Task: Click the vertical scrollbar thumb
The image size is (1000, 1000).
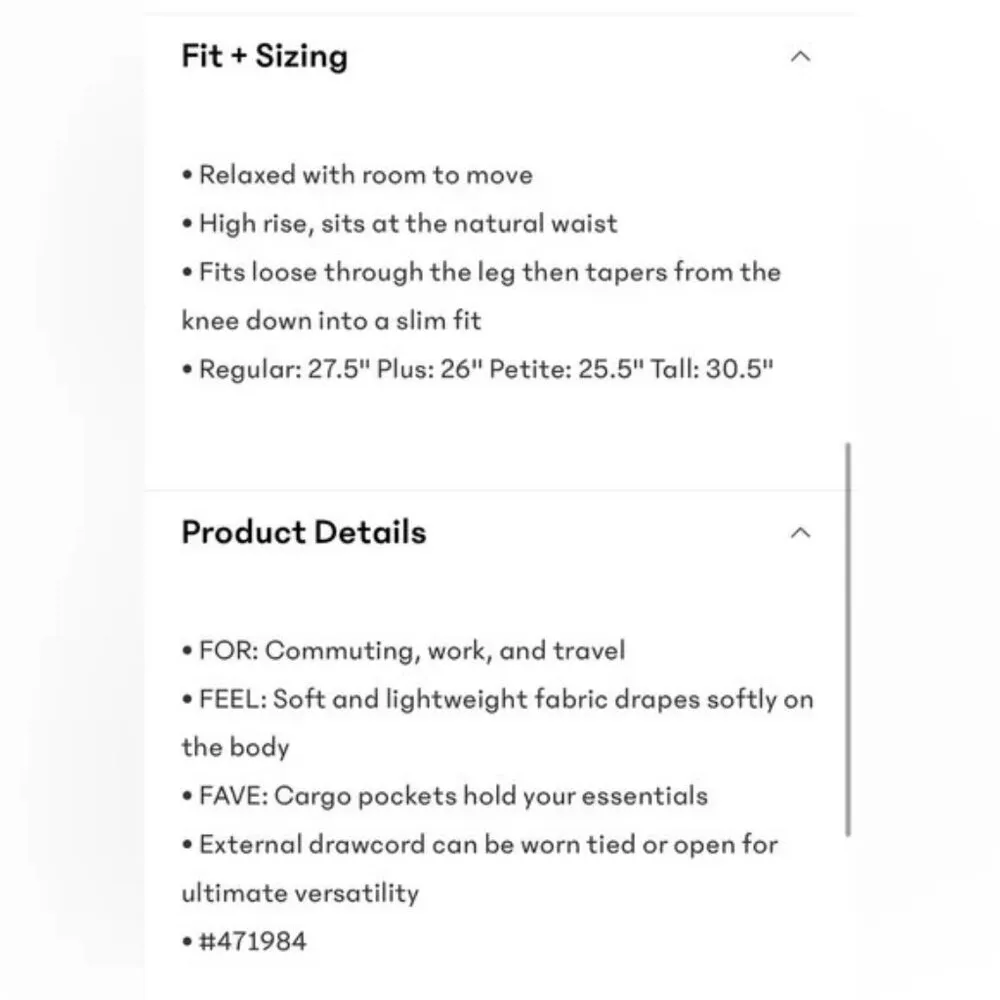Action: [x=849, y=640]
